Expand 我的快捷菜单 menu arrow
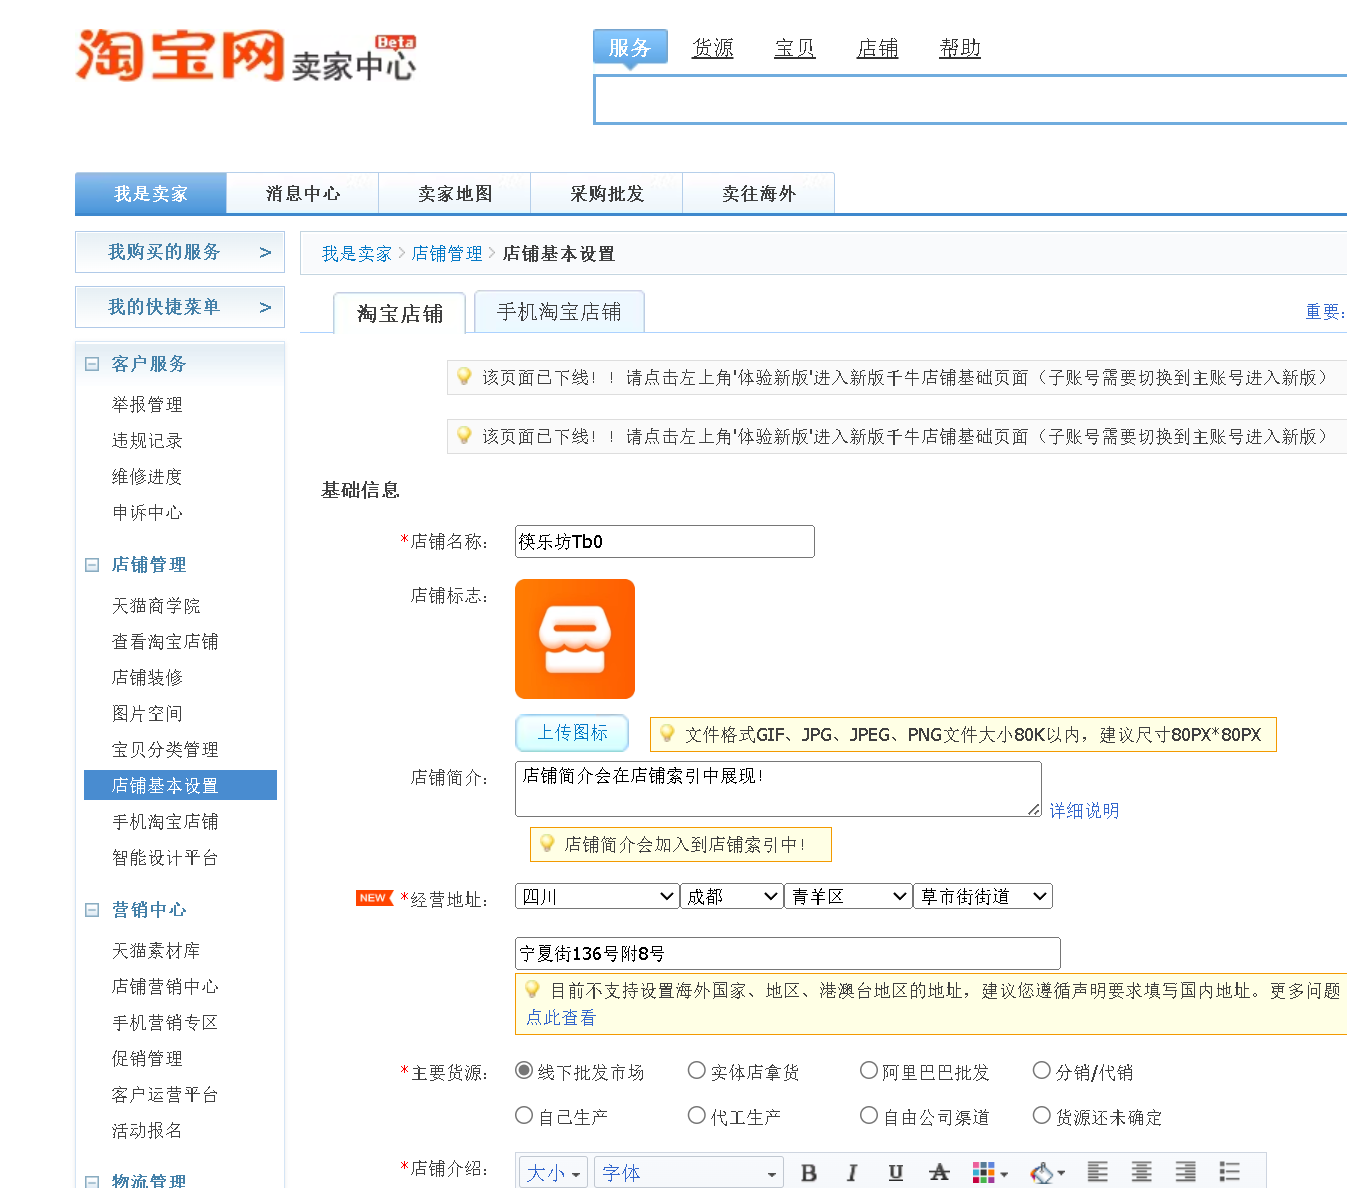This screenshot has height=1188, width=1347. (265, 307)
